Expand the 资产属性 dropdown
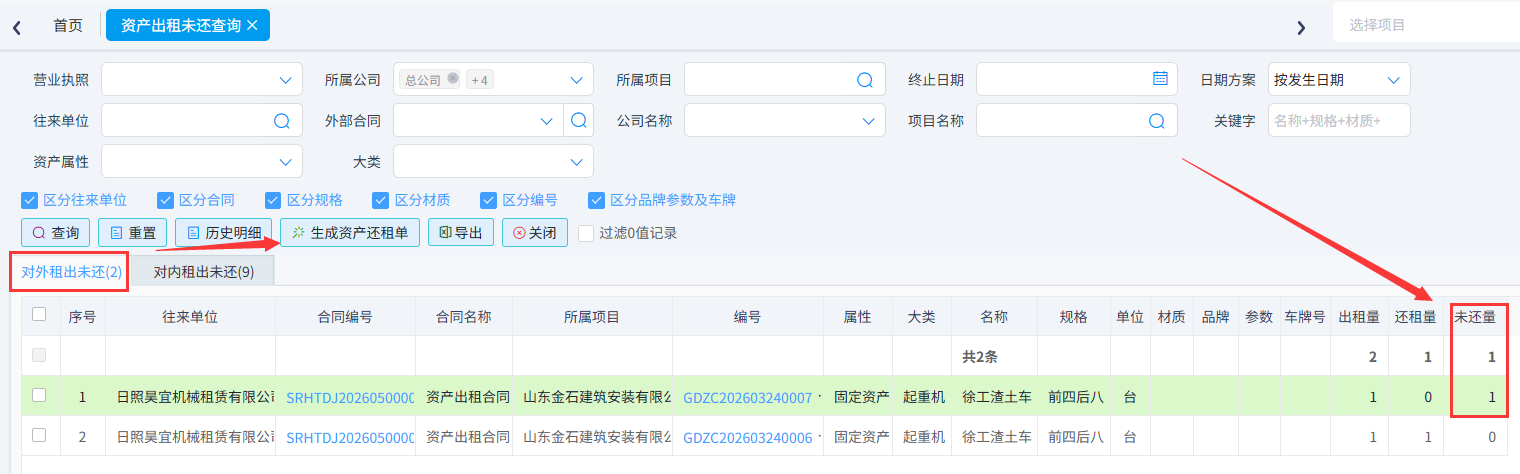Viewport: 1520px width, 474px height. point(285,161)
